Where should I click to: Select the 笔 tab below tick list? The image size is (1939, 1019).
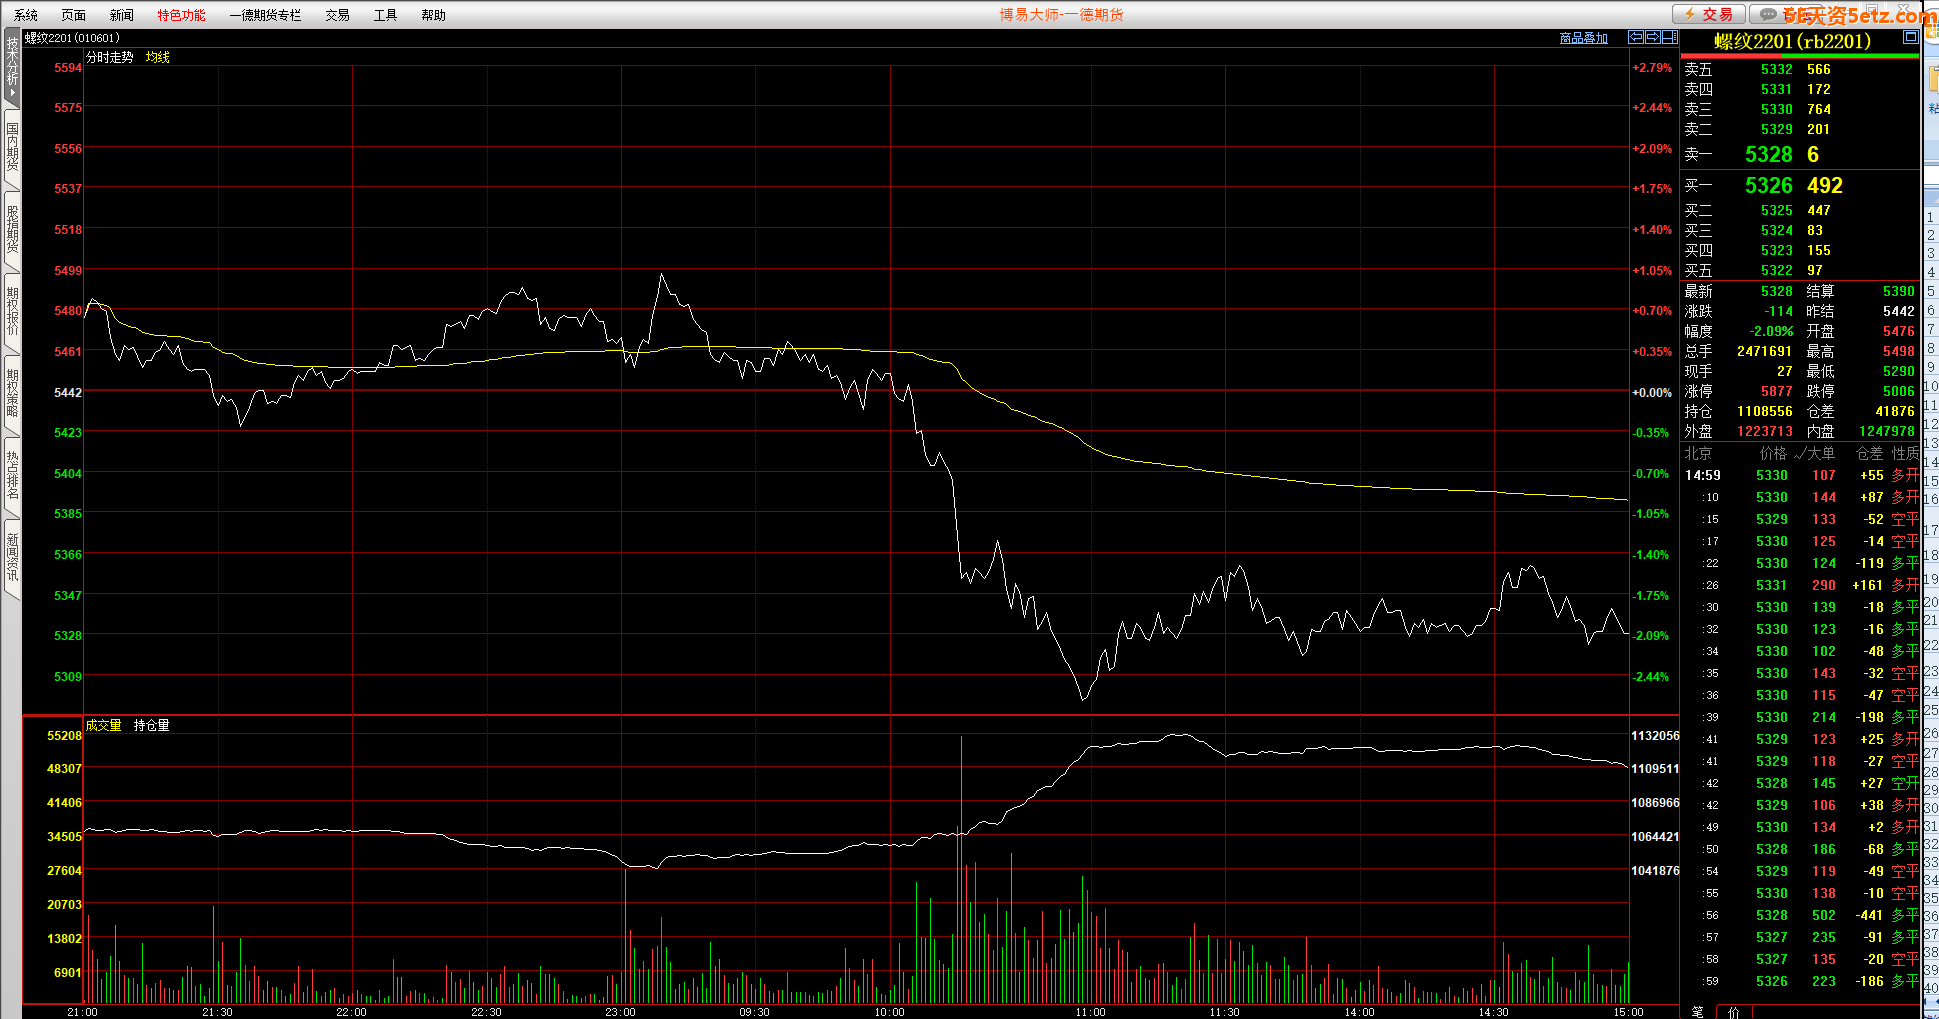(1697, 1011)
